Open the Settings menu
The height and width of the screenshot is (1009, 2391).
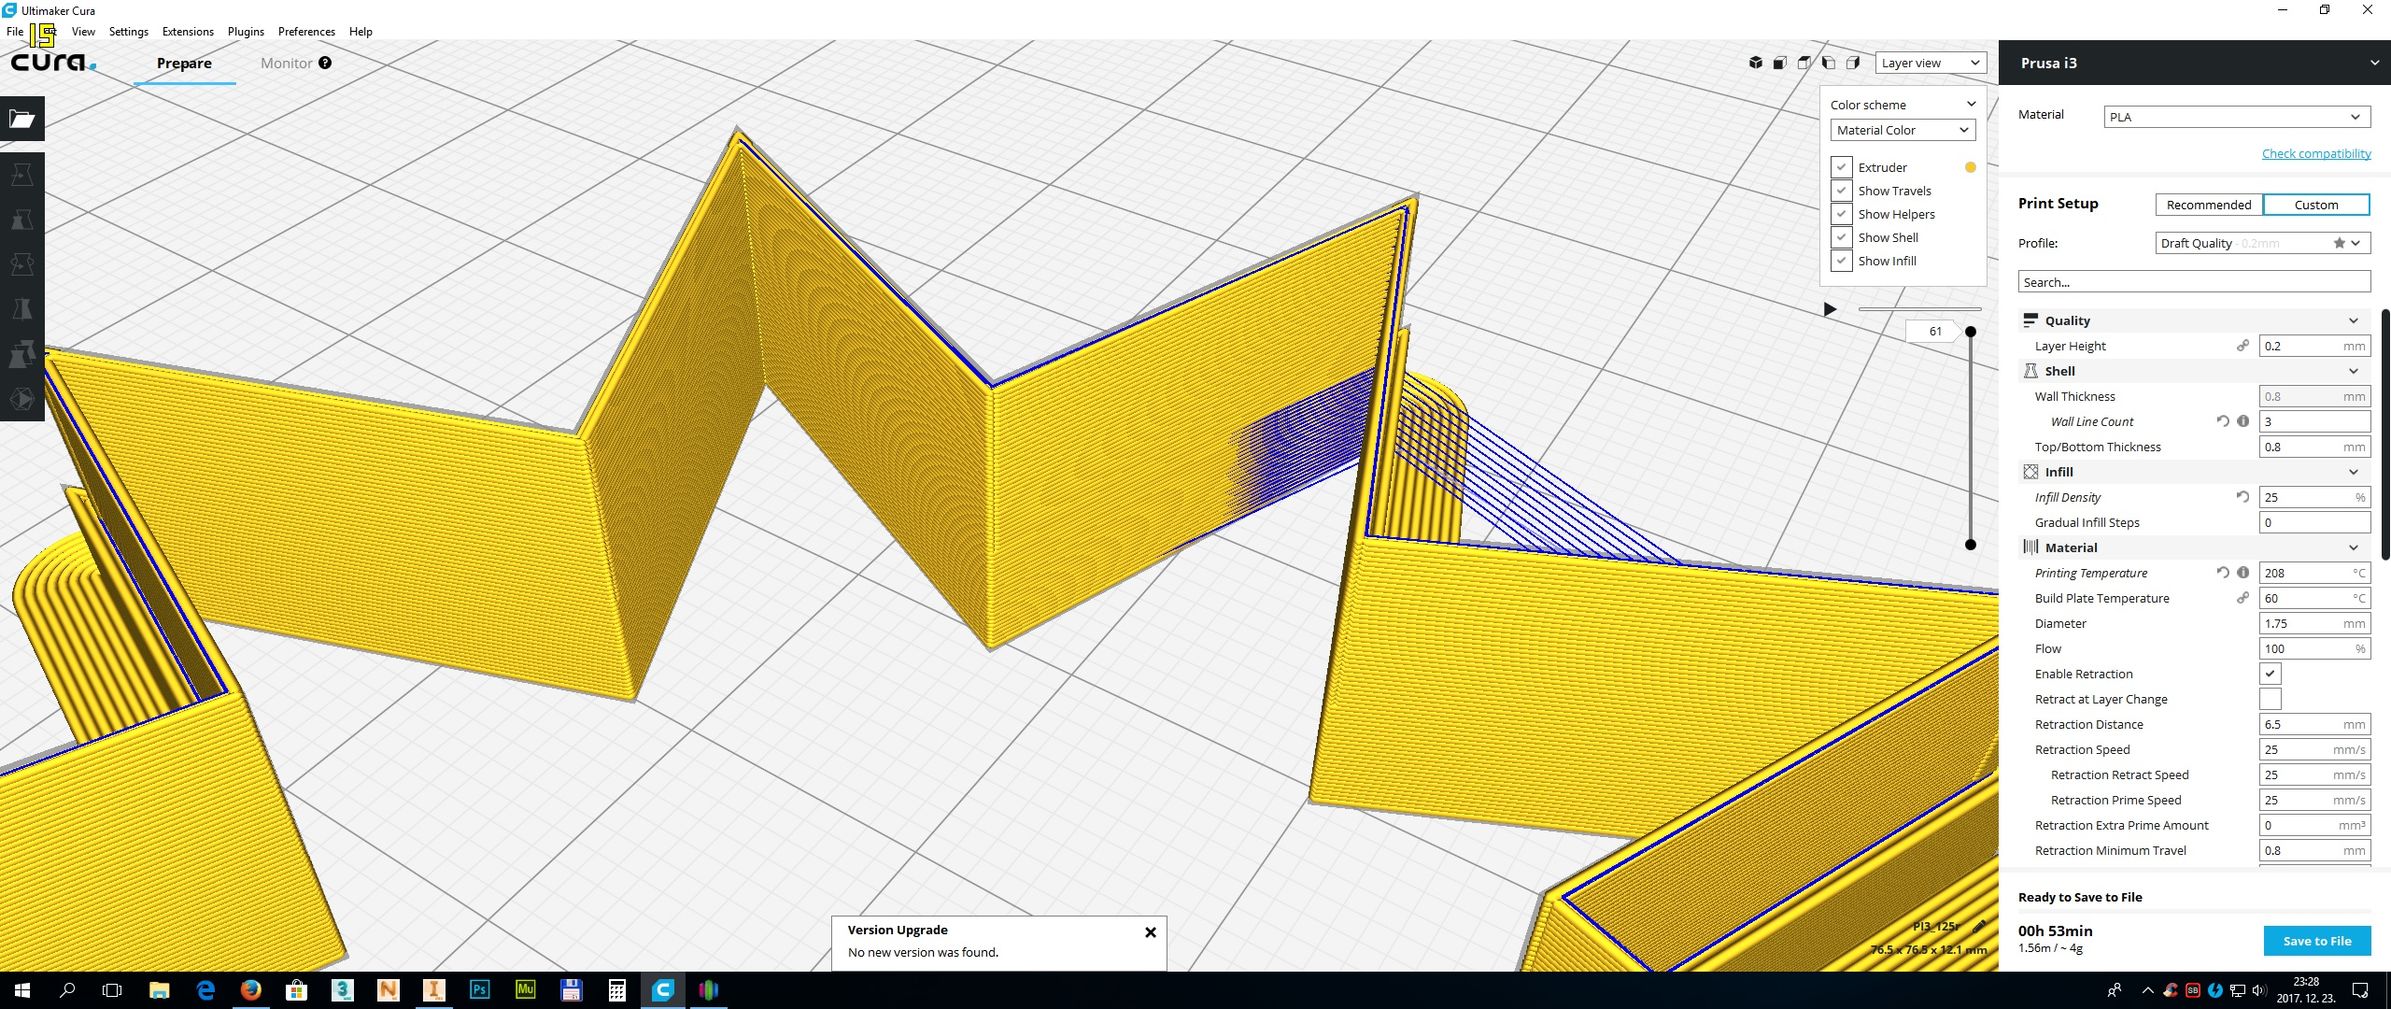tap(128, 32)
